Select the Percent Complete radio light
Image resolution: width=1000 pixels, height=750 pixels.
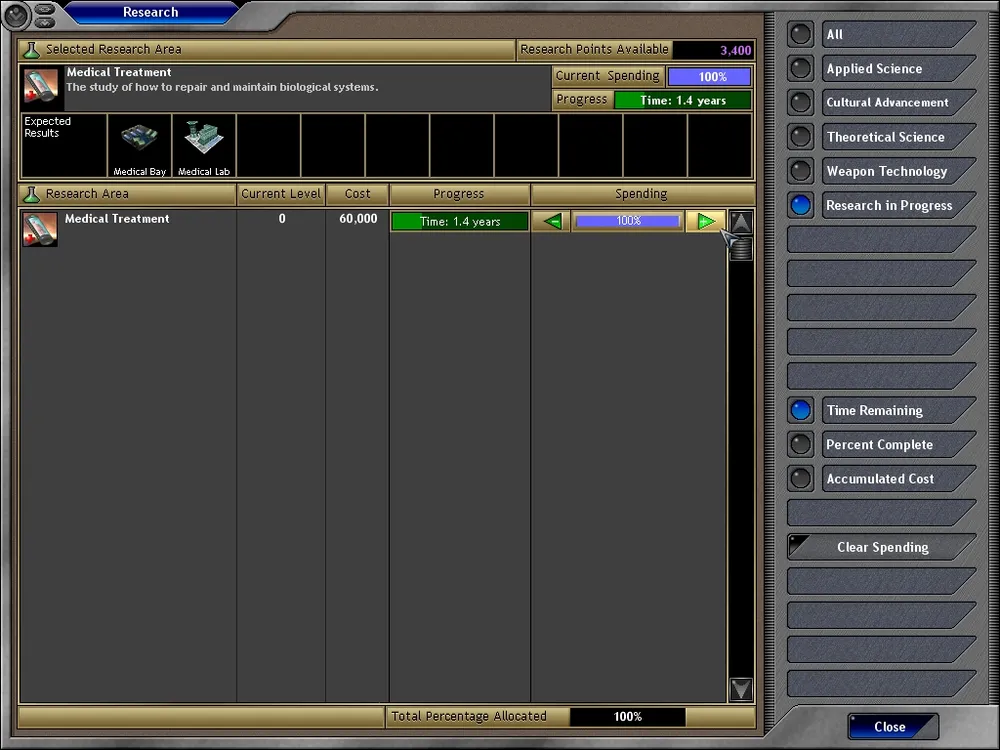800,445
